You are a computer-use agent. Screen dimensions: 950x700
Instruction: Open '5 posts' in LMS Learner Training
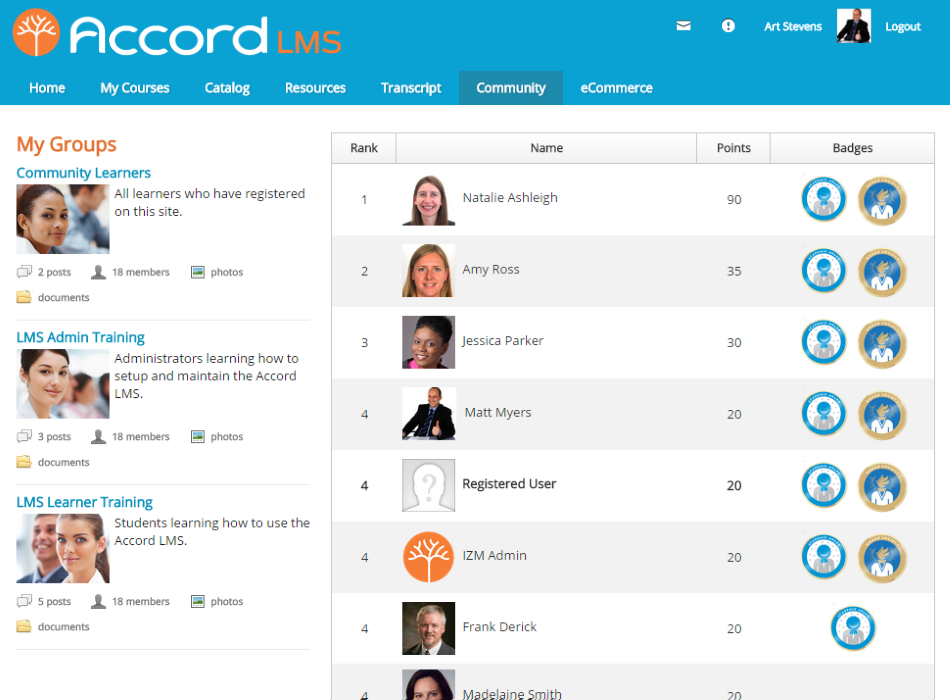(x=54, y=601)
